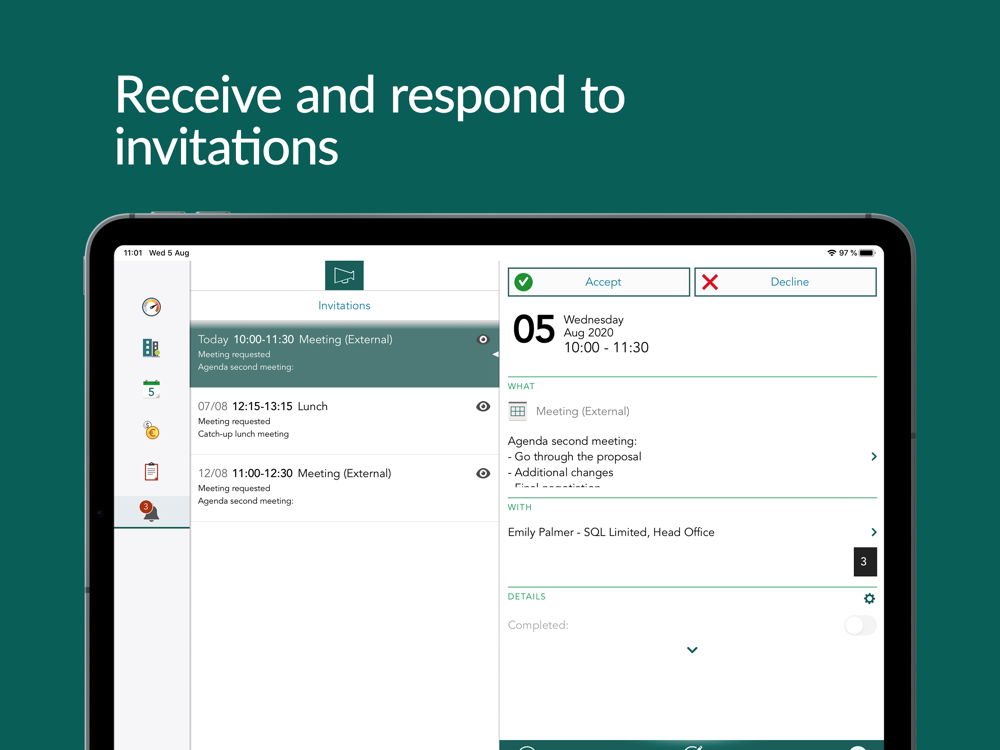Click 'Catch-up lunch meeting' text

243,434
